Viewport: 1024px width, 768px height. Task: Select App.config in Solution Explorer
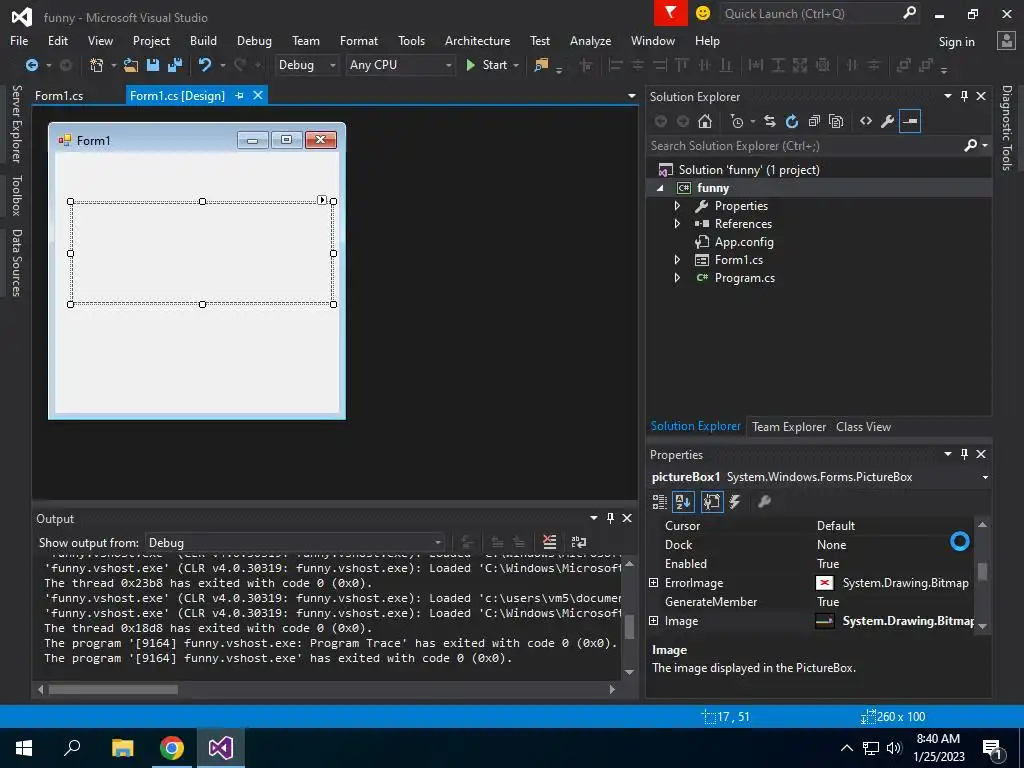coord(744,242)
